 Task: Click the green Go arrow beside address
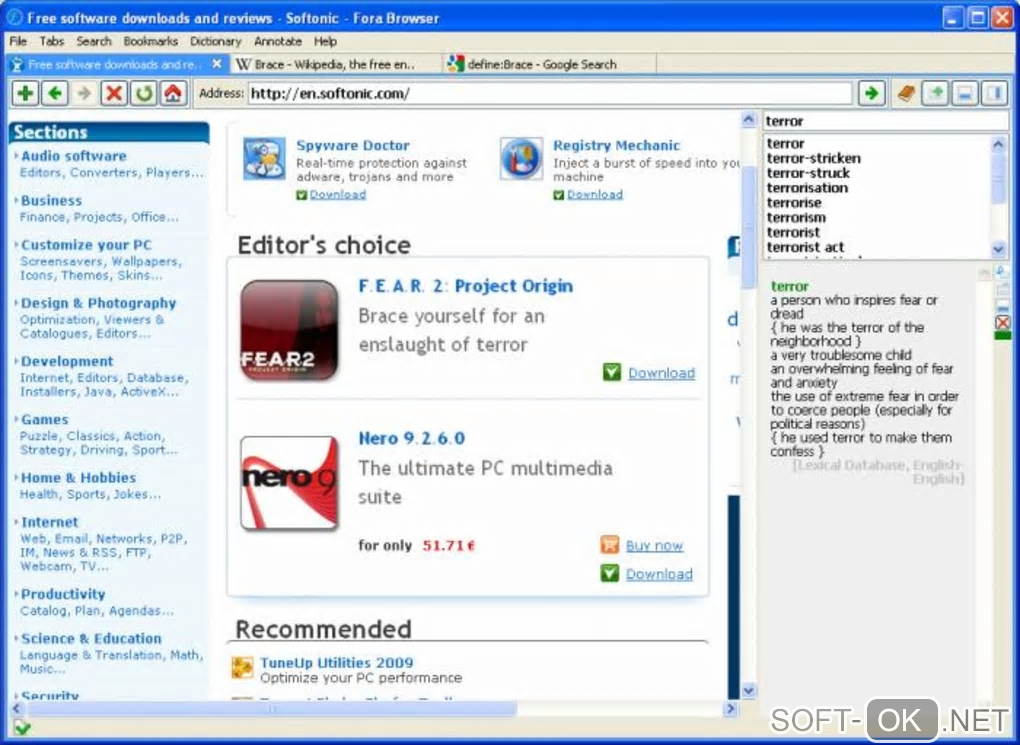tap(872, 94)
